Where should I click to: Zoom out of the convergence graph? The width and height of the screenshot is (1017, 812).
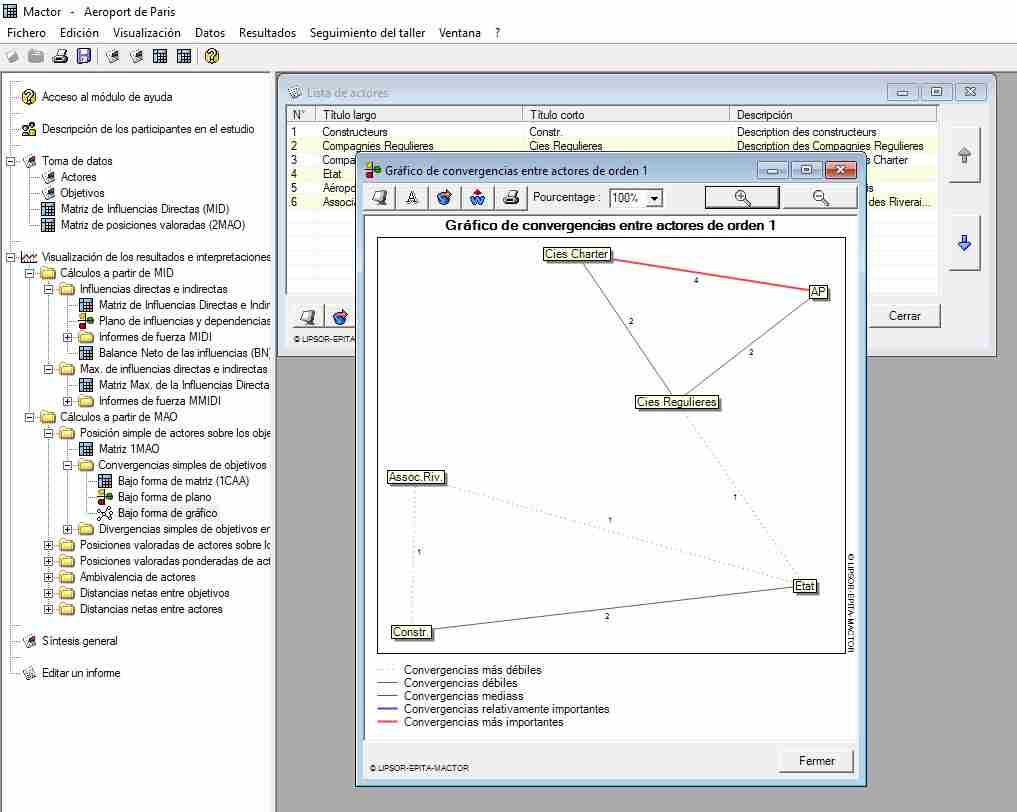point(820,197)
